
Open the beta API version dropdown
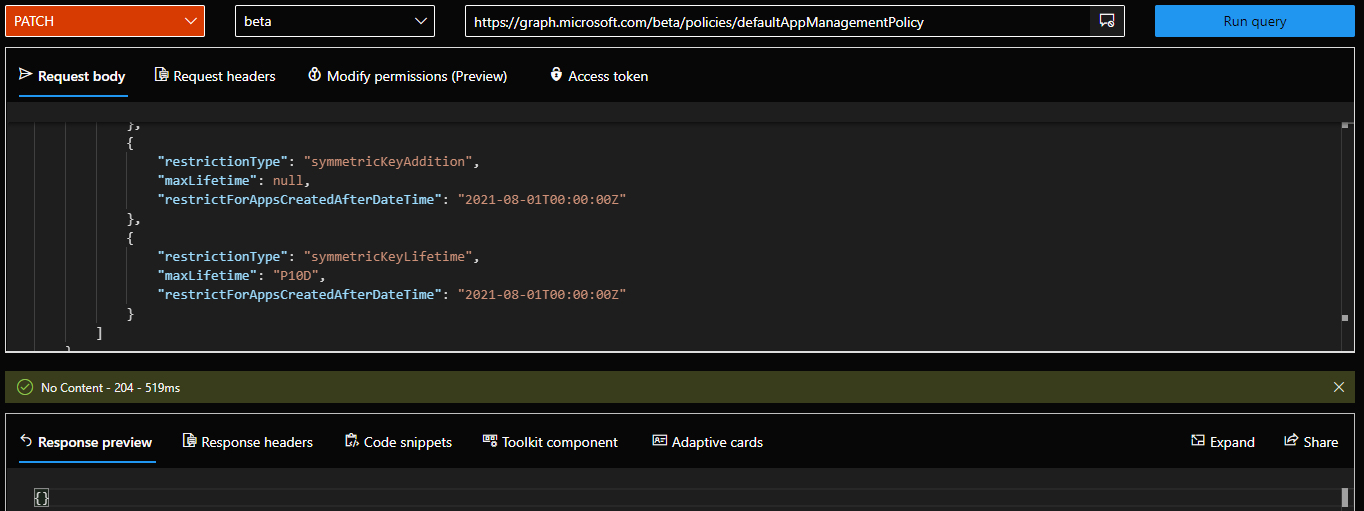[334, 21]
